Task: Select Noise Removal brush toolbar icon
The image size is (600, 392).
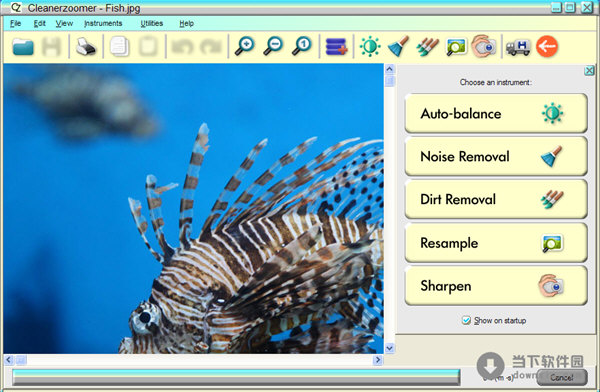Action: click(398, 46)
